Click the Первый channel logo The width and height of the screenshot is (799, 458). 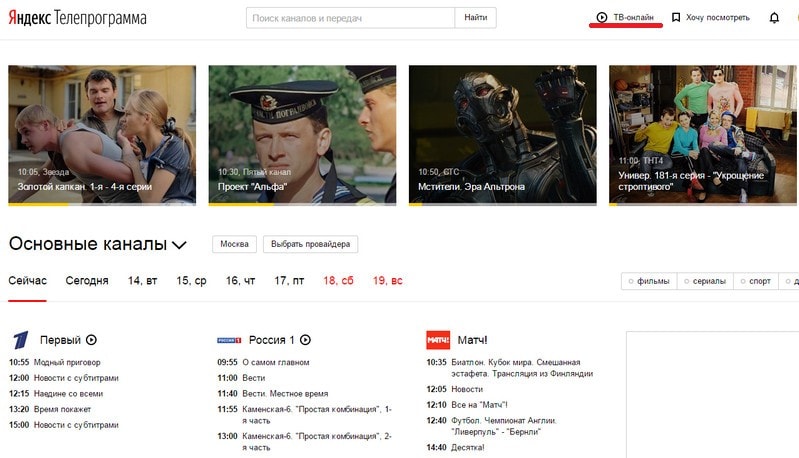coord(21,340)
